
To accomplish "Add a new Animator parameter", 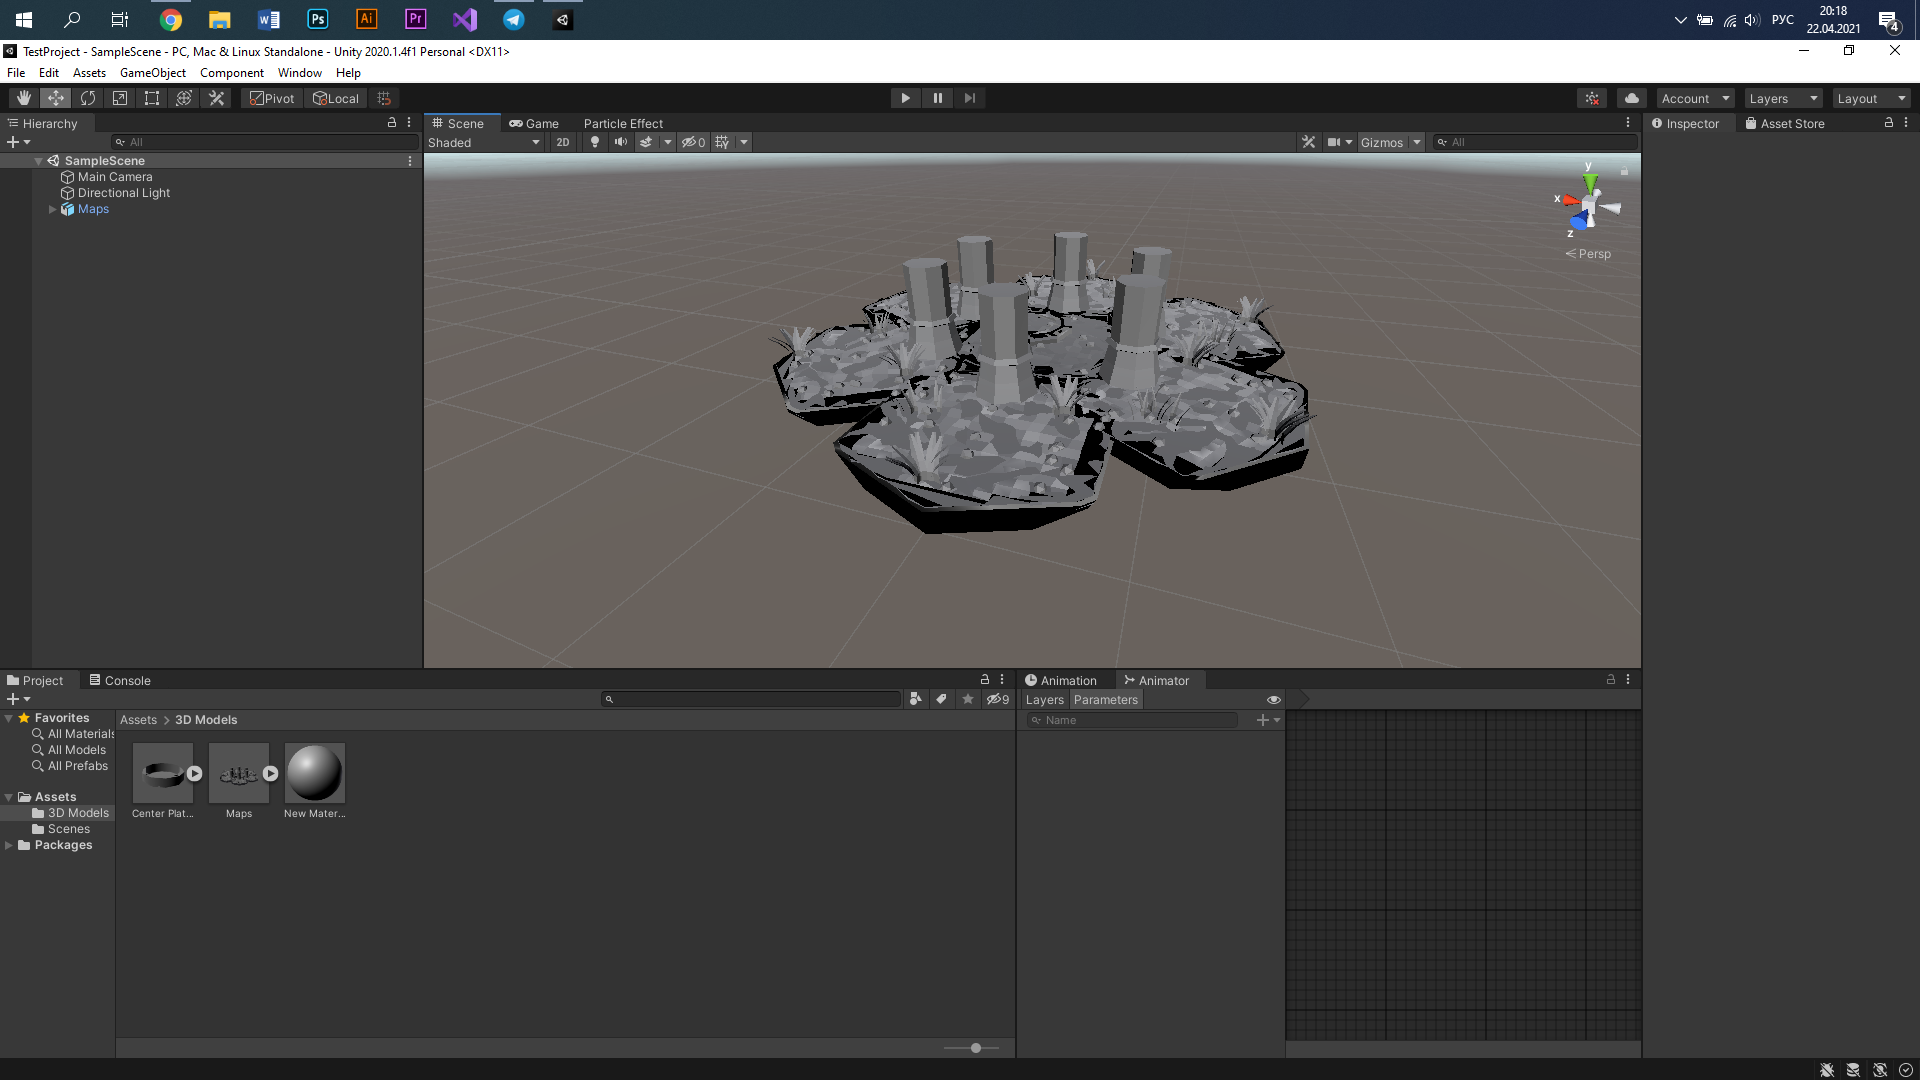I will [x=1267, y=720].
